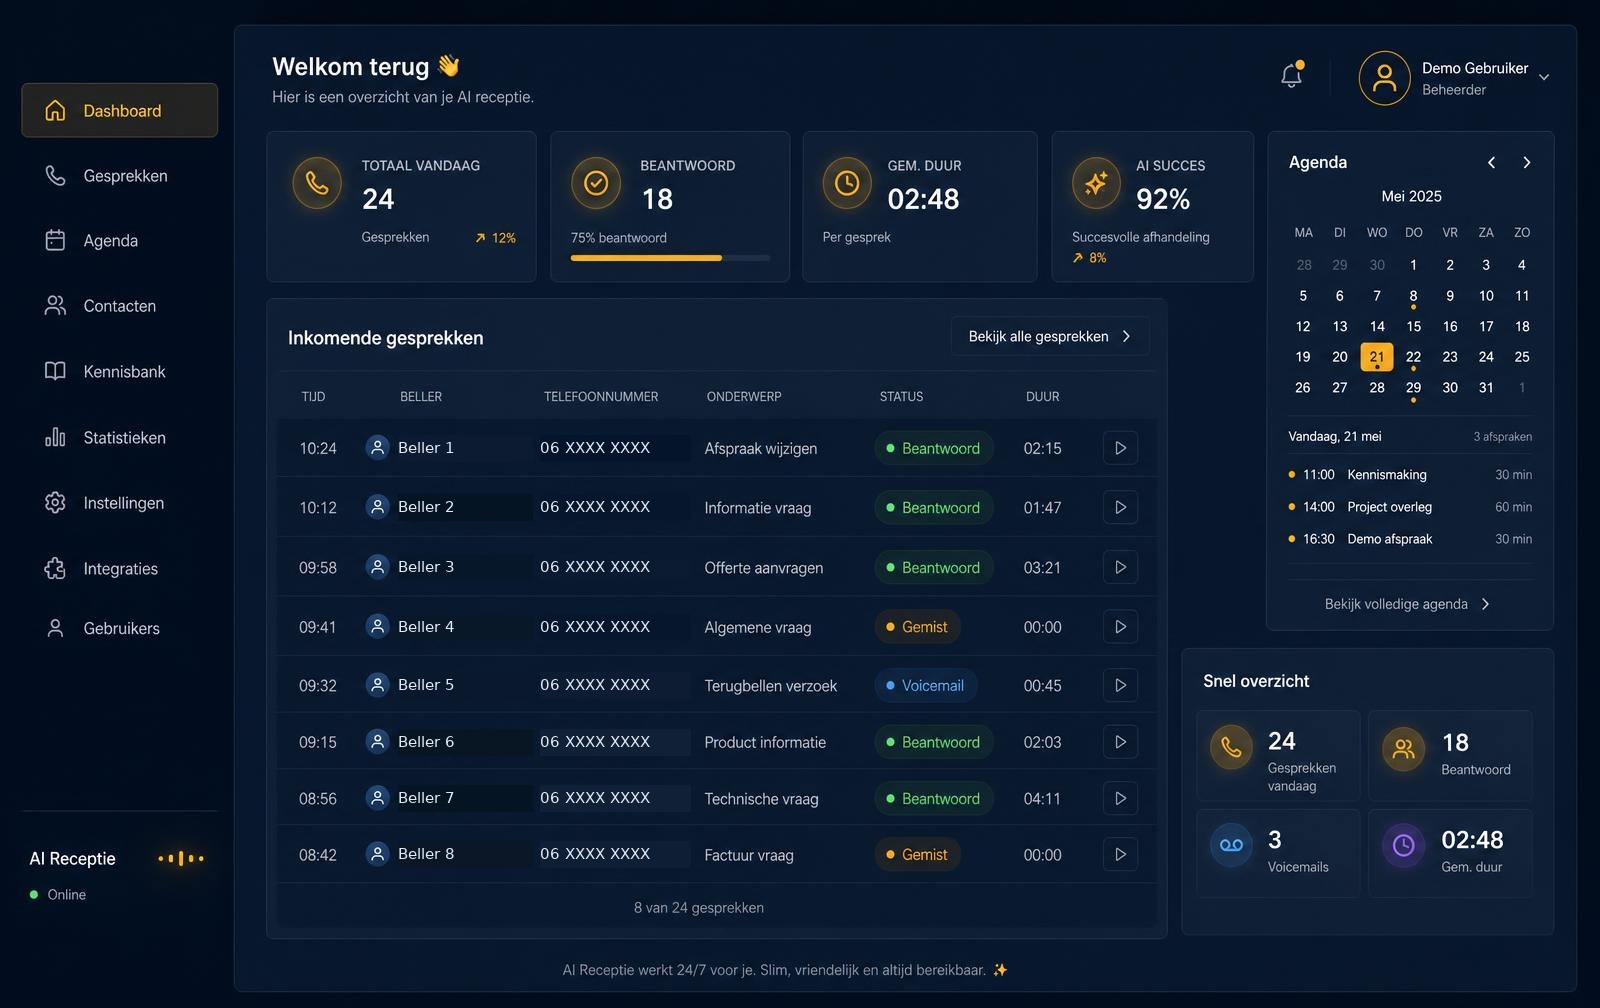This screenshot has width=1600, height=1008.
Task: Click the clock icon on Gem. Duur card
Action: click(847, 183)
